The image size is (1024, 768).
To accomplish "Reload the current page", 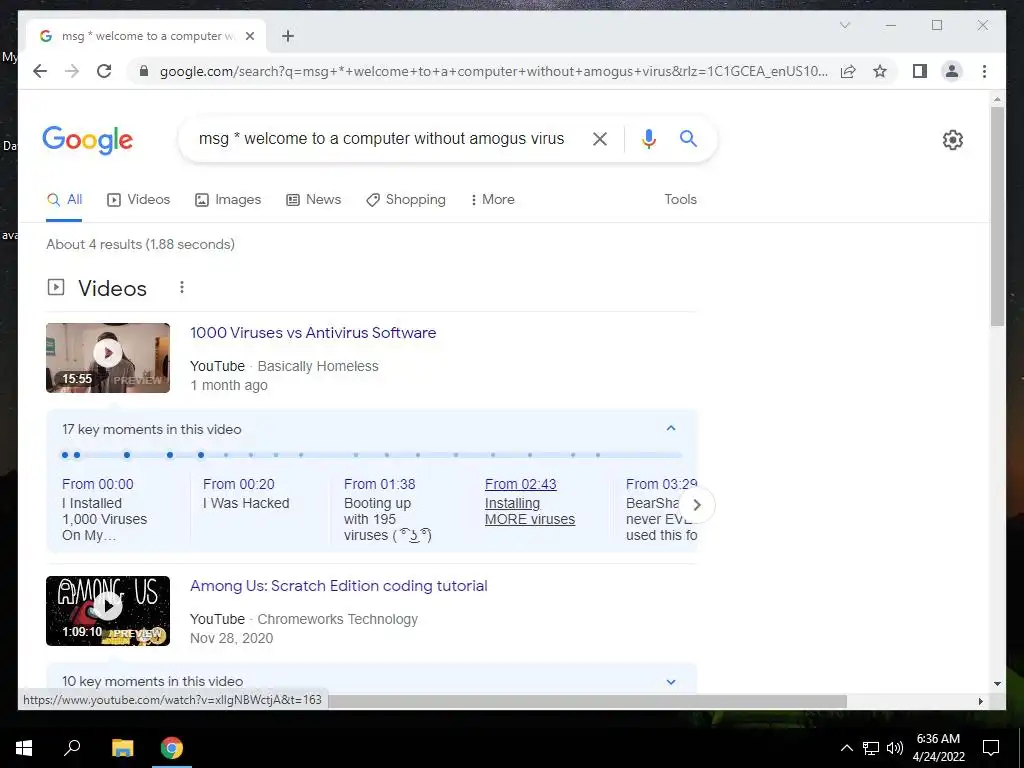I will 104,71.
